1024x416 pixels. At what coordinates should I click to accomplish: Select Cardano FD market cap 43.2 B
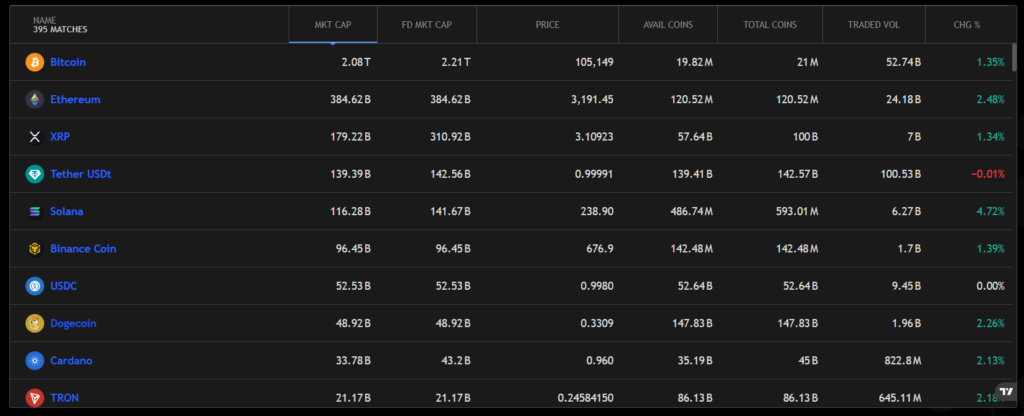coord(454,360)
